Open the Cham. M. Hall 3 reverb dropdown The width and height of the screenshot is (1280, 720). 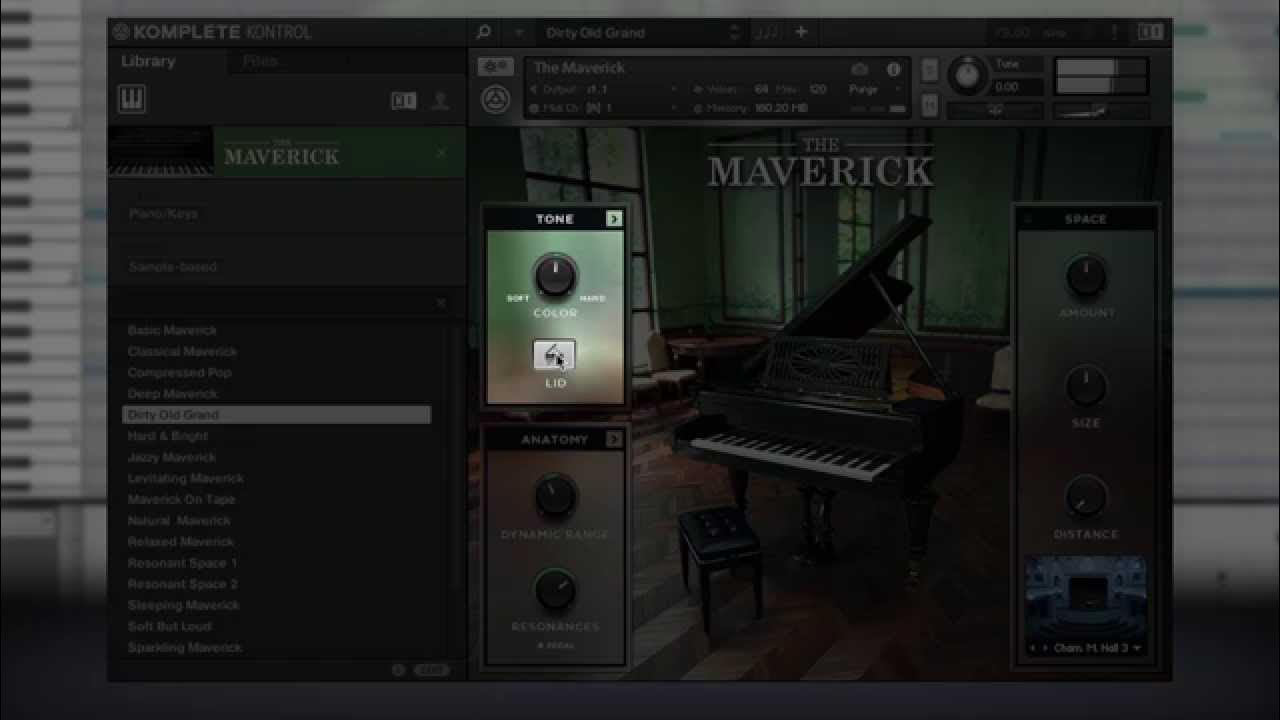[x=1086, y=648]
